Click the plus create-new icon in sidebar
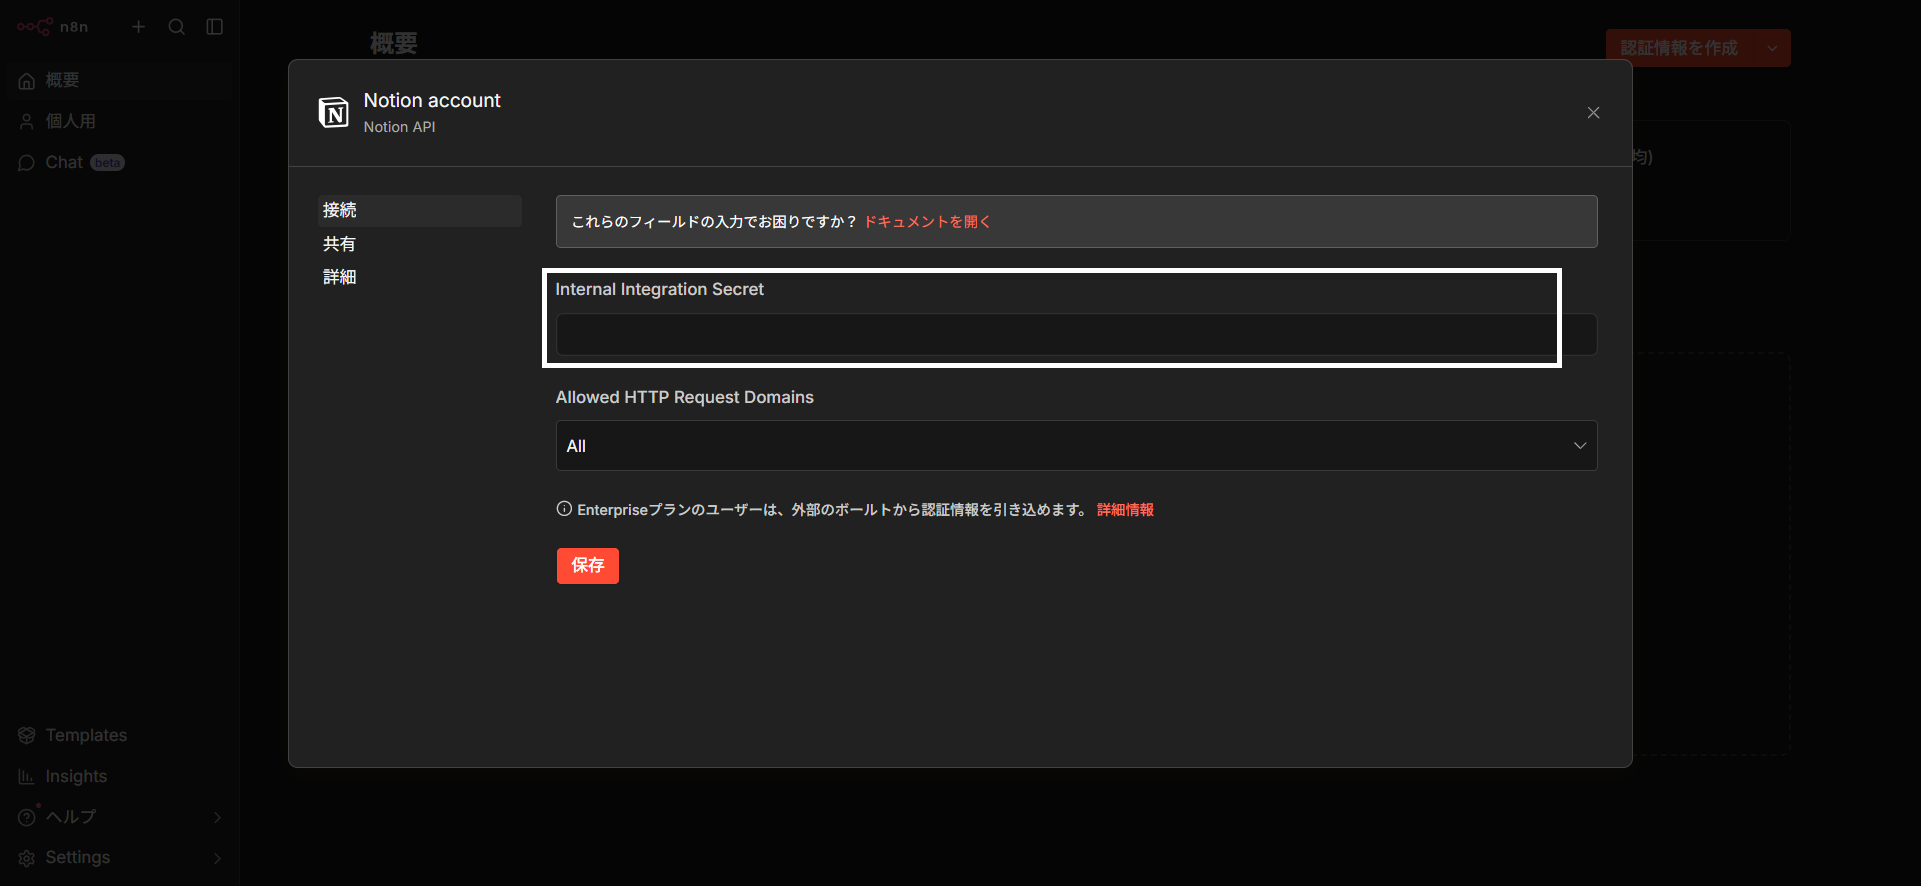Screen dimensions: 1921x886 pyautogui.click(x=139, y=27)
